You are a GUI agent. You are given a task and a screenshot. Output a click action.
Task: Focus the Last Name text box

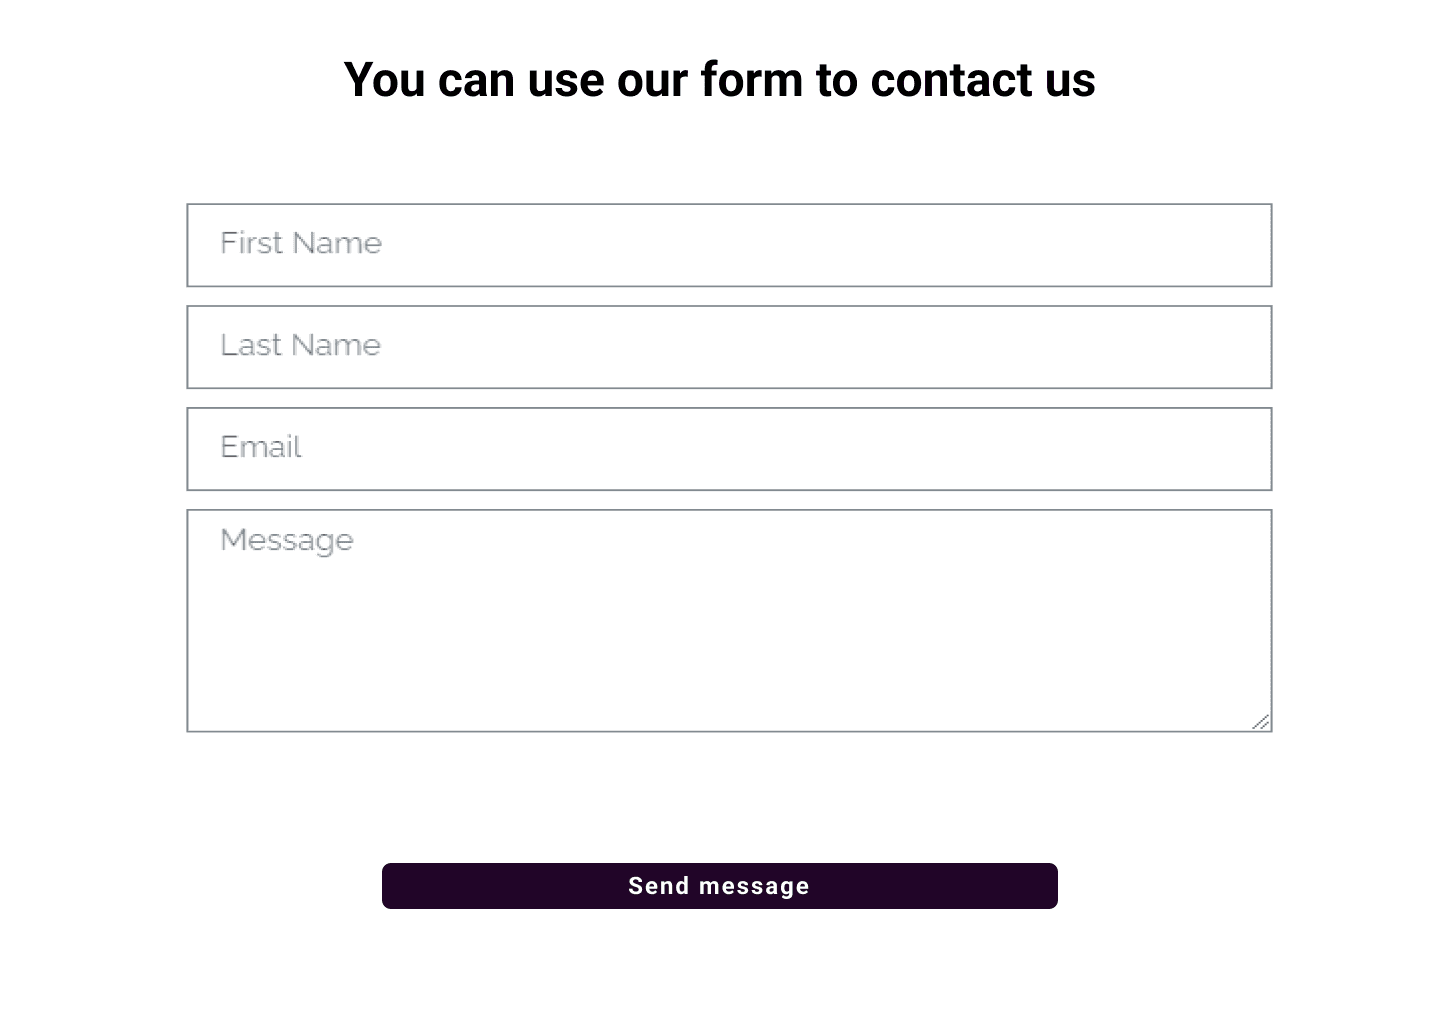pyautogui.click(x=729, y=347)
